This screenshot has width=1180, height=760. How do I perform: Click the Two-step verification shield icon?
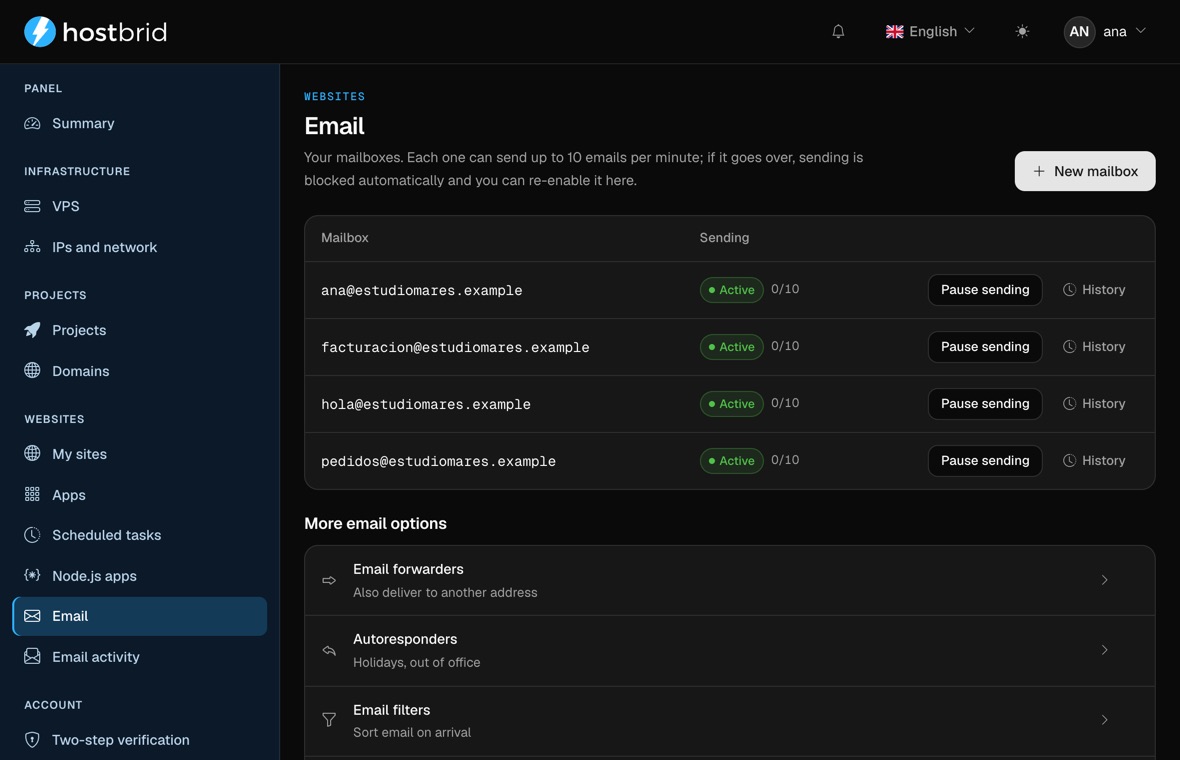(32, 740)
